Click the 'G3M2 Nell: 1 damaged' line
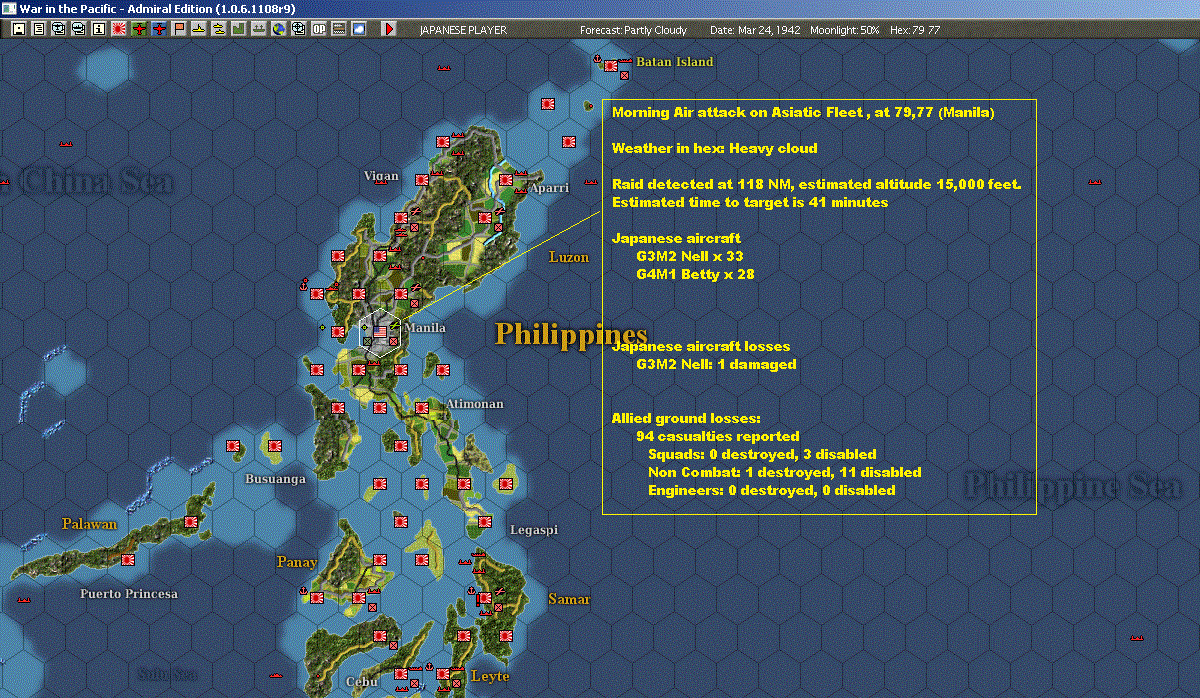The image size is (1200, 698). 716,364
